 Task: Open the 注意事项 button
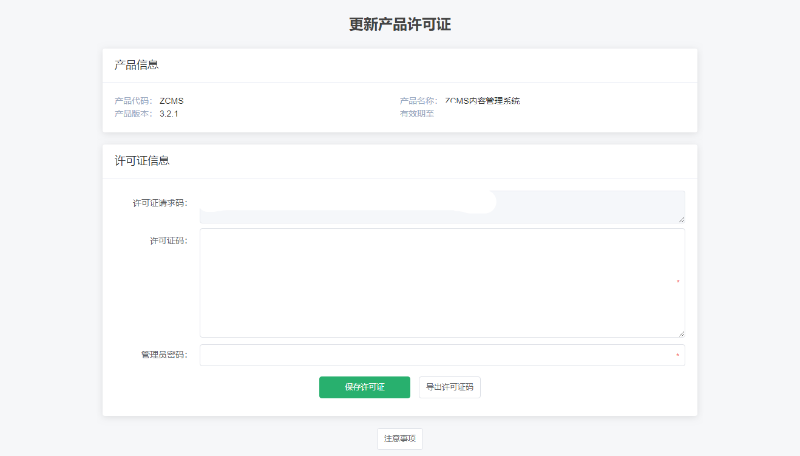399,439
